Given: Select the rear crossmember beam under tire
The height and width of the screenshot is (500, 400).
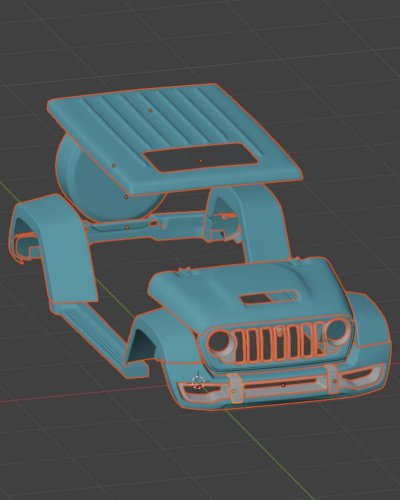Looking at the screenshot, I should (x=147, y=228).
